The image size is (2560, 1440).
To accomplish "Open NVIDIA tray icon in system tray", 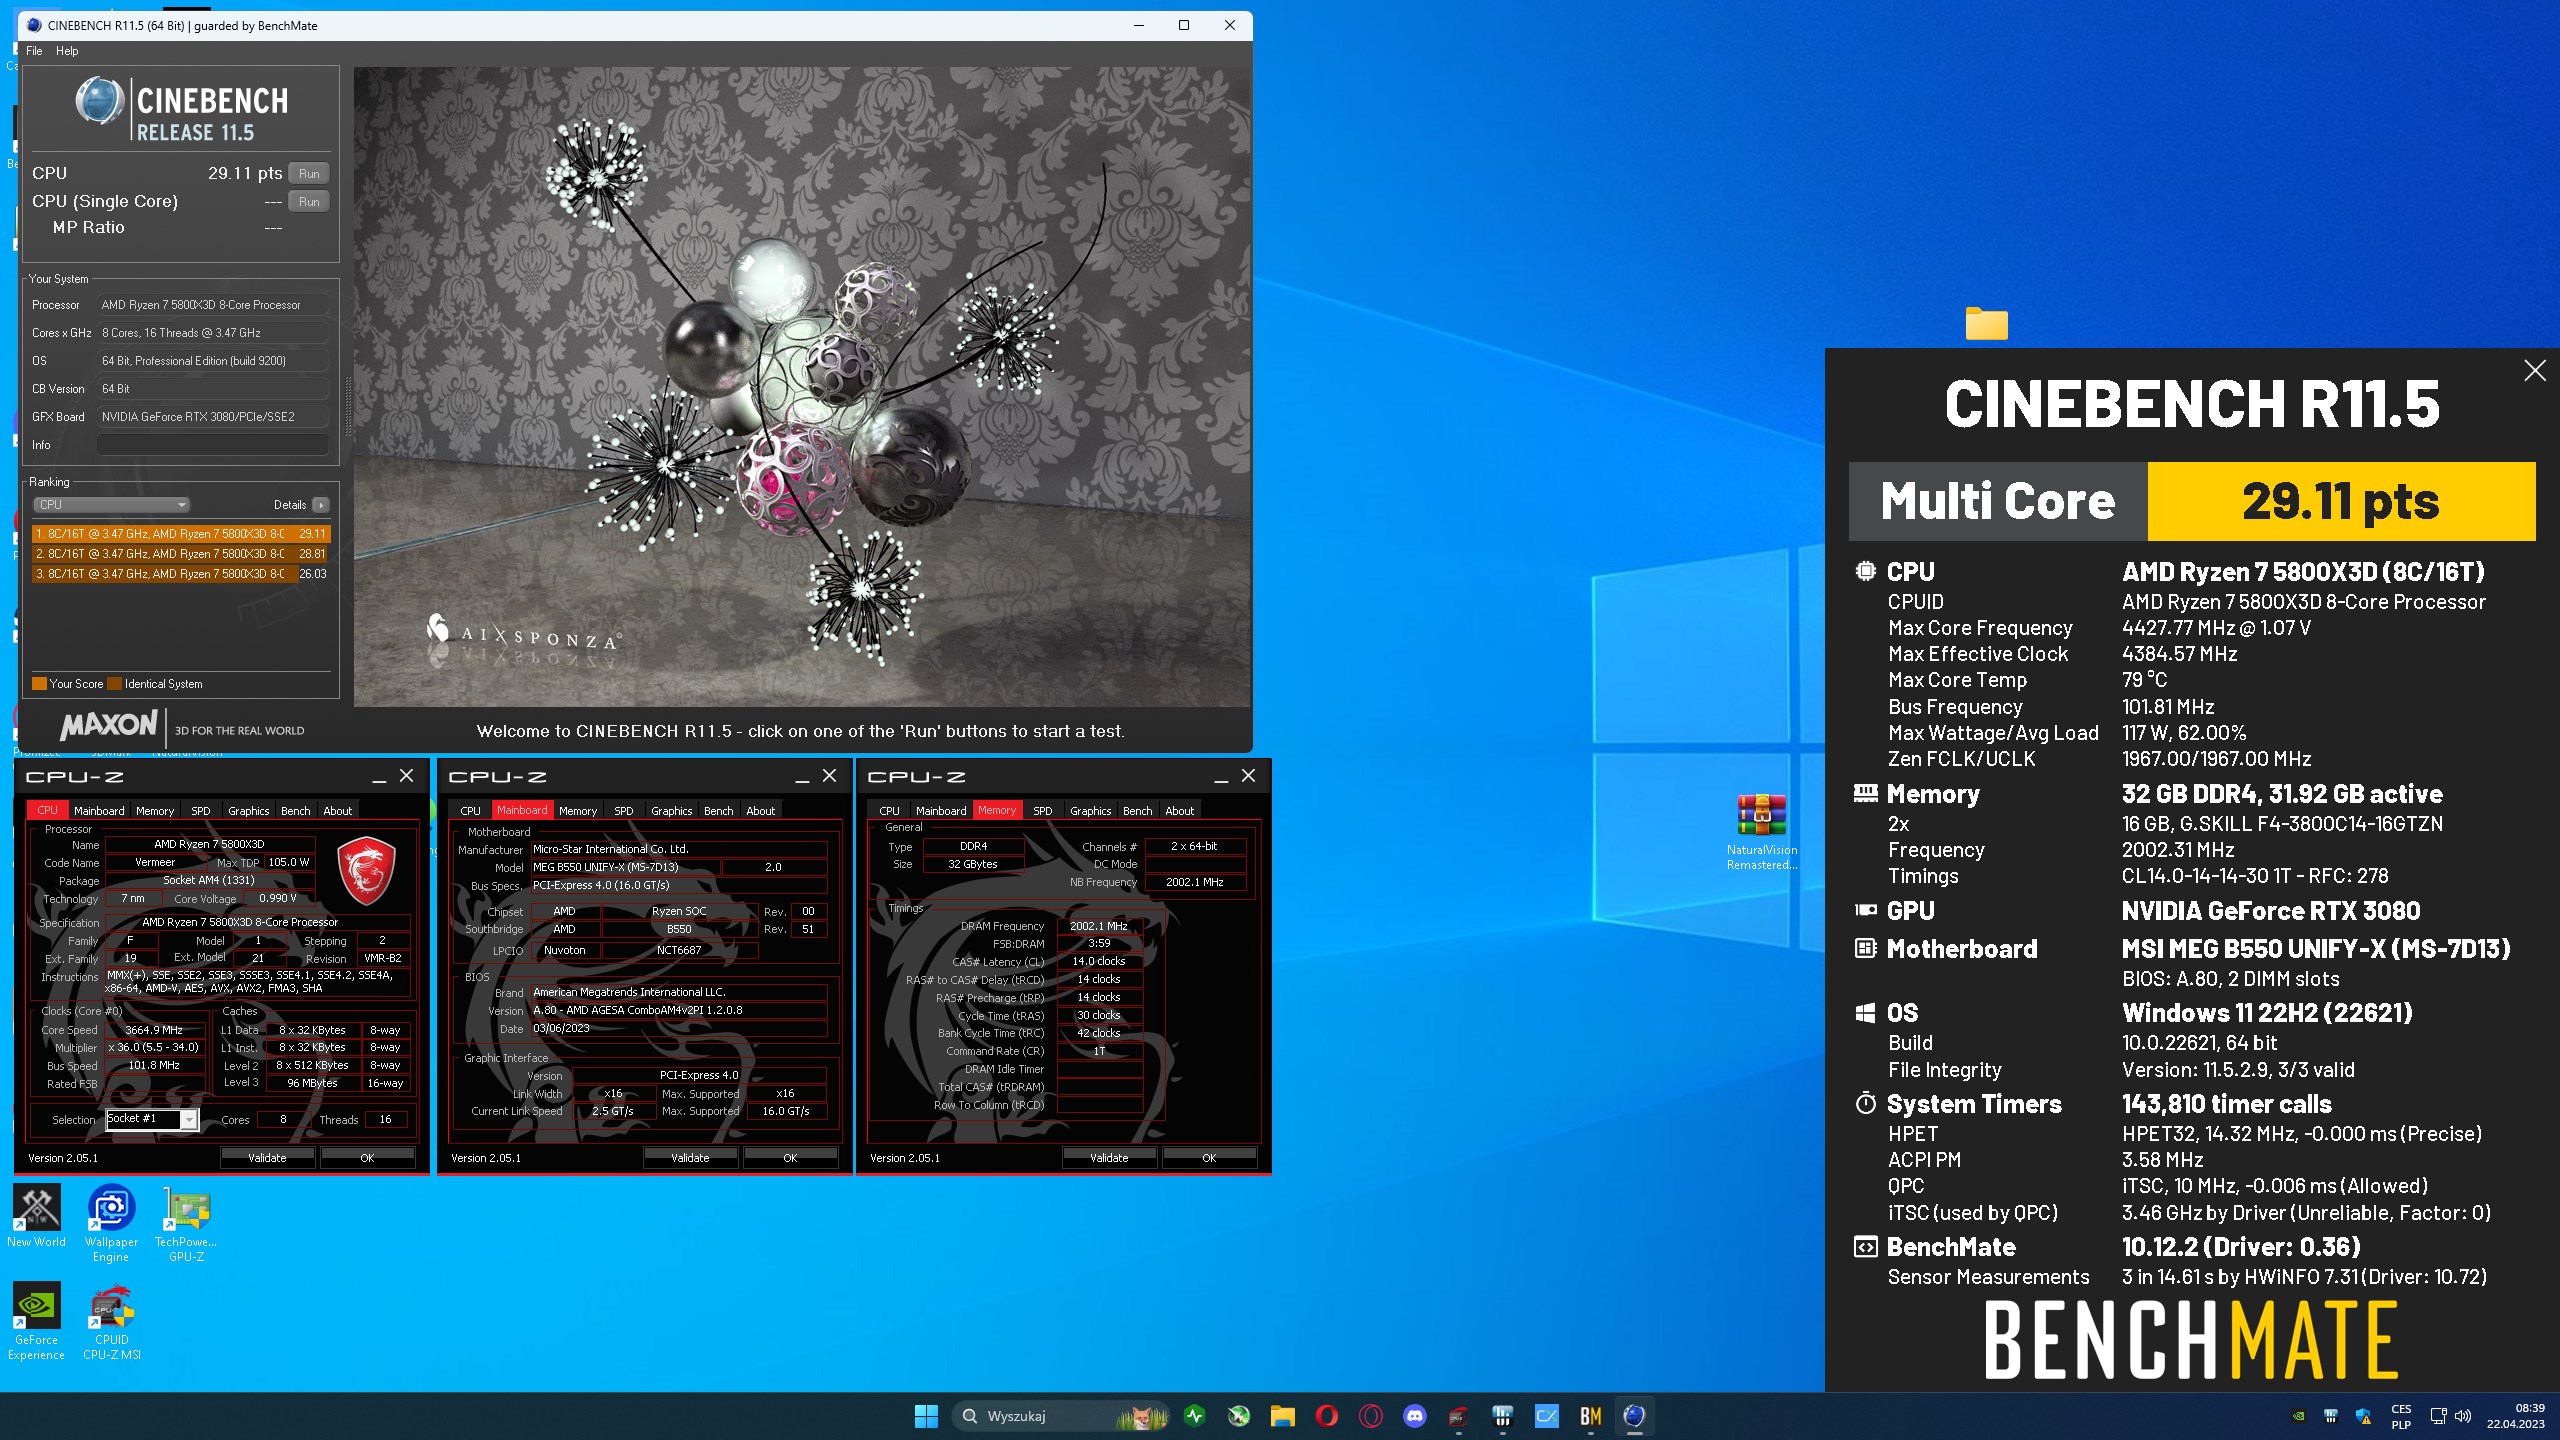I will 2298,1416.
